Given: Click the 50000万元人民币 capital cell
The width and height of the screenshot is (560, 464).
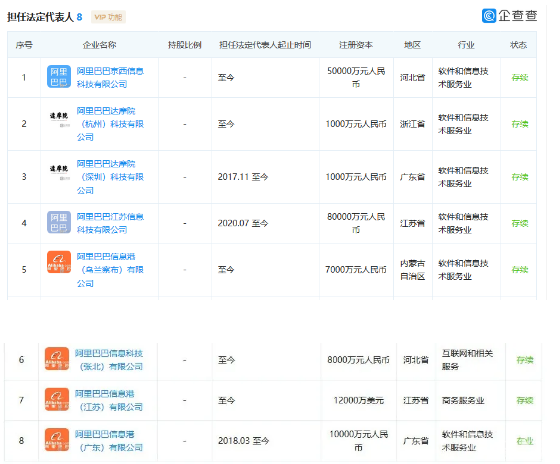Looking at the screenshot, I should pyautogui.click(x=356, y=78).
